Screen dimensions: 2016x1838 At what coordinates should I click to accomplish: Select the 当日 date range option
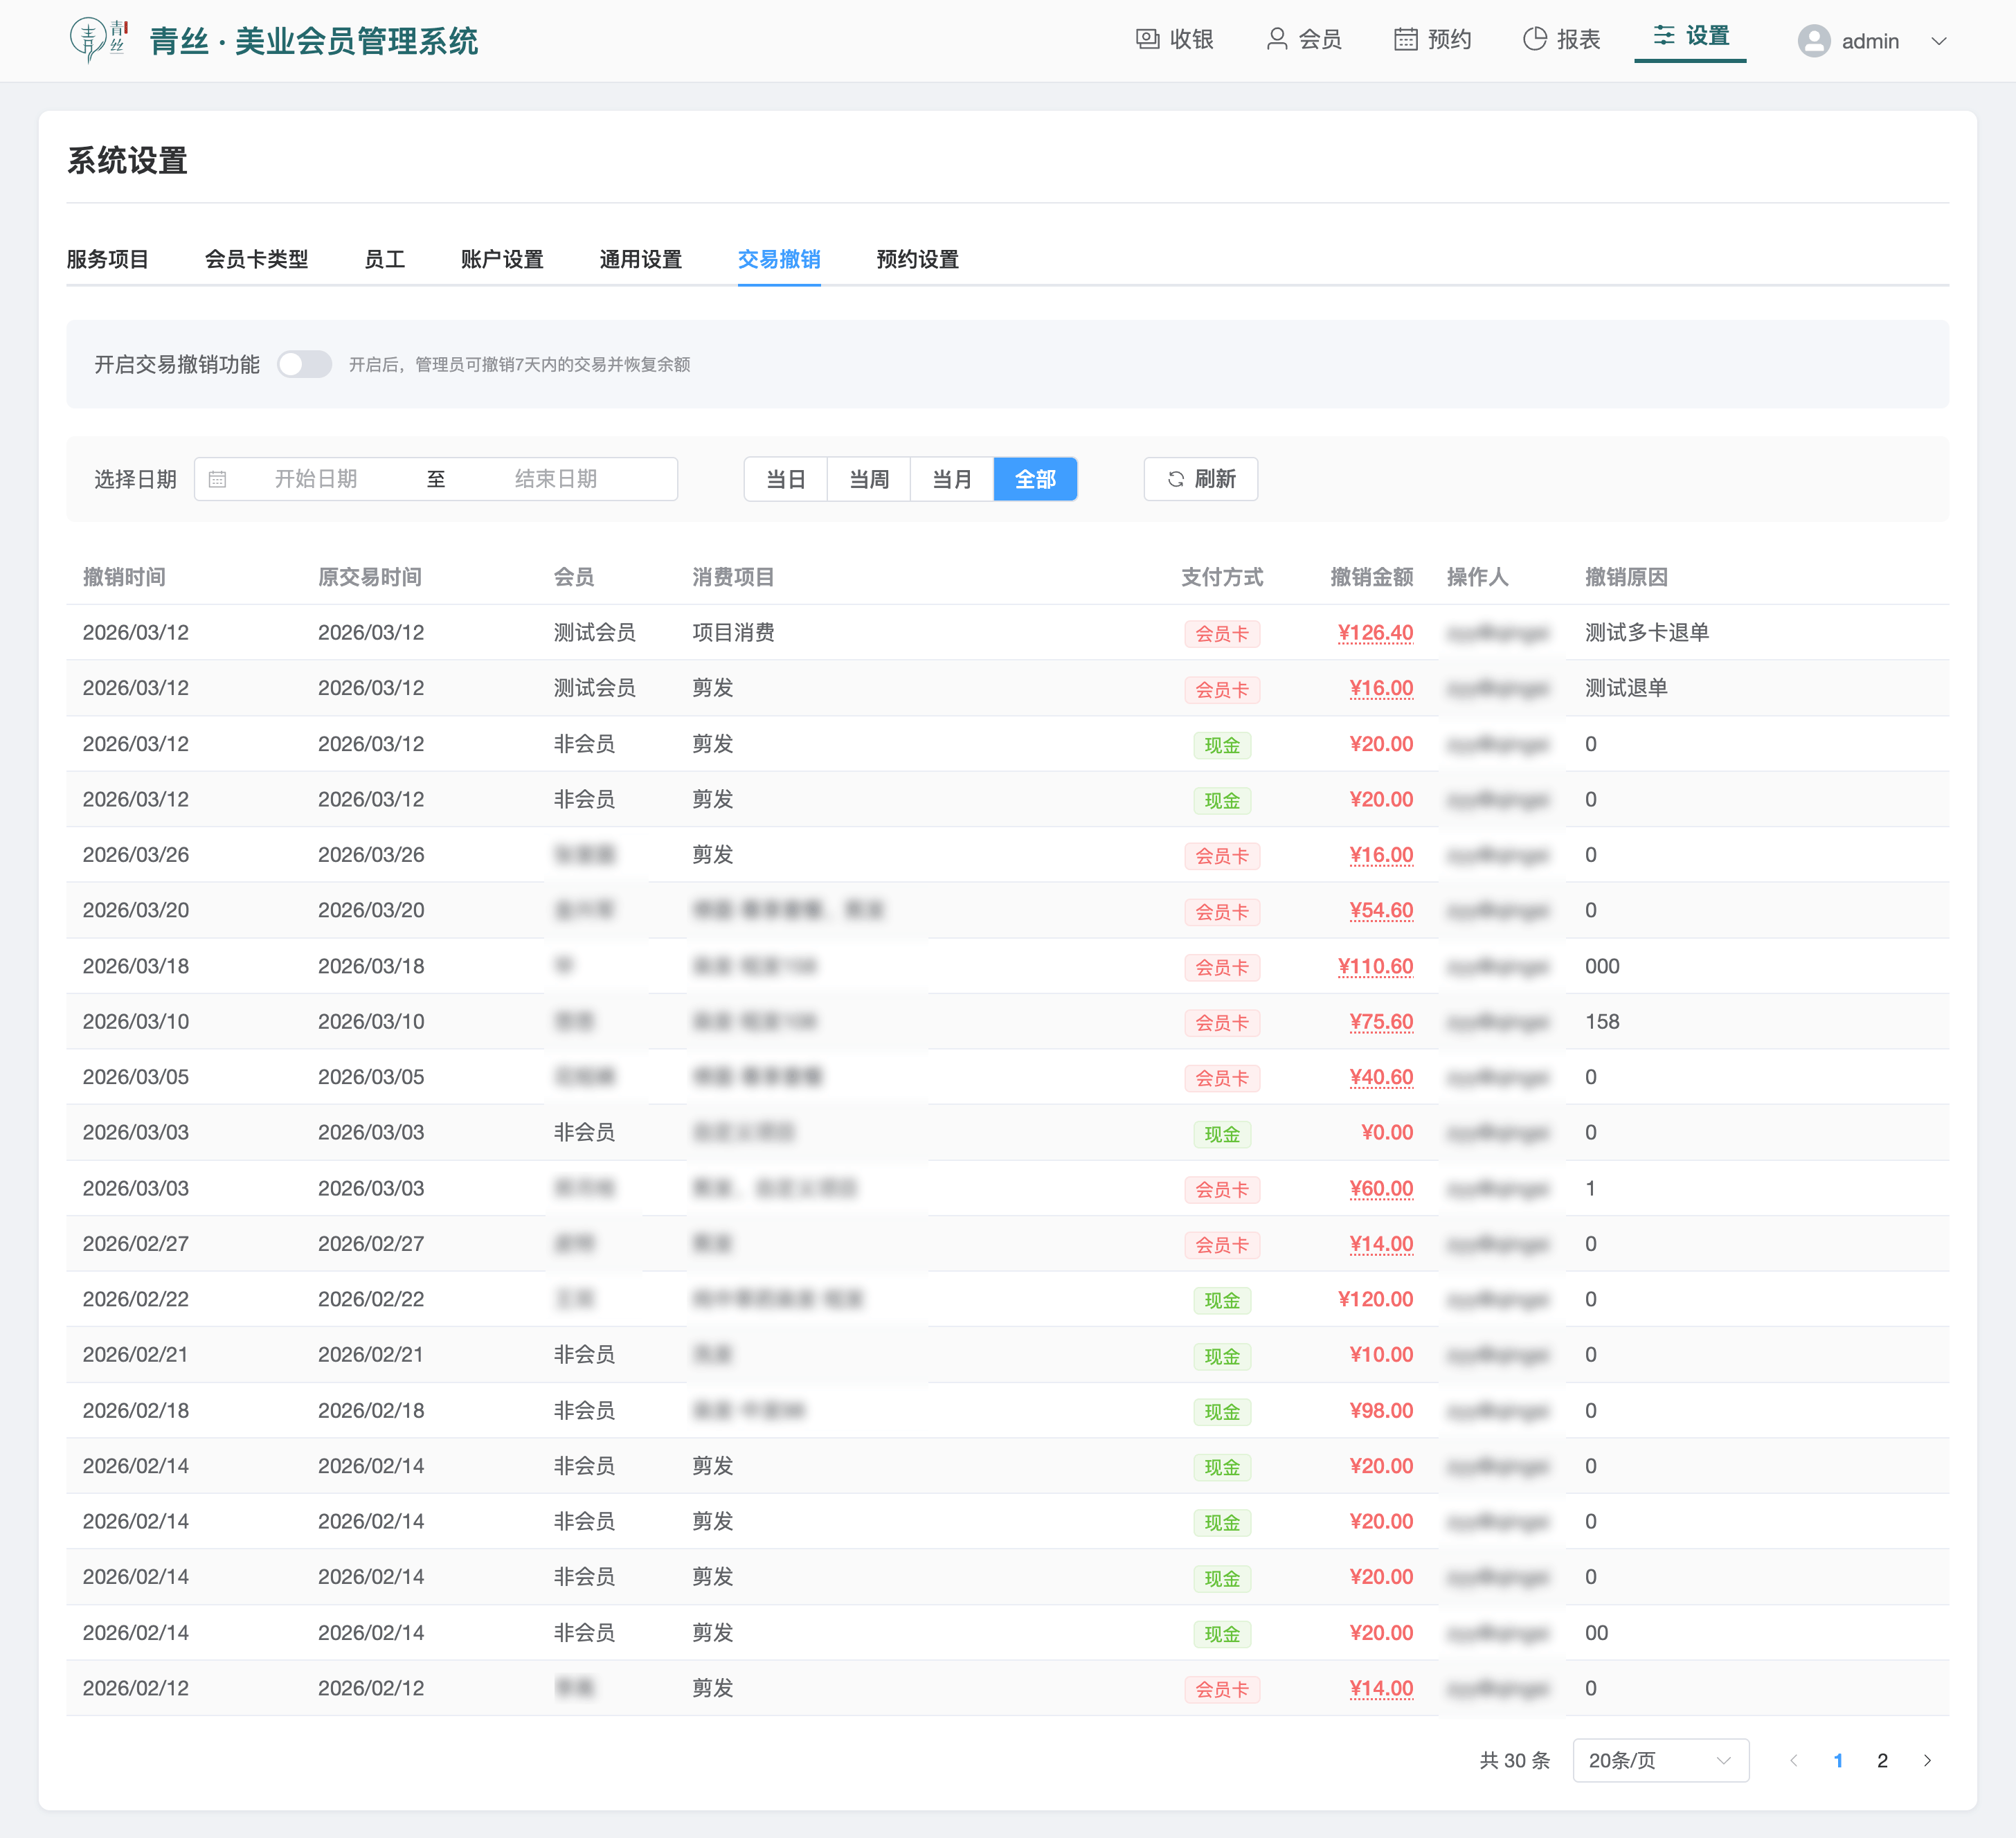(x=785, y=479)
